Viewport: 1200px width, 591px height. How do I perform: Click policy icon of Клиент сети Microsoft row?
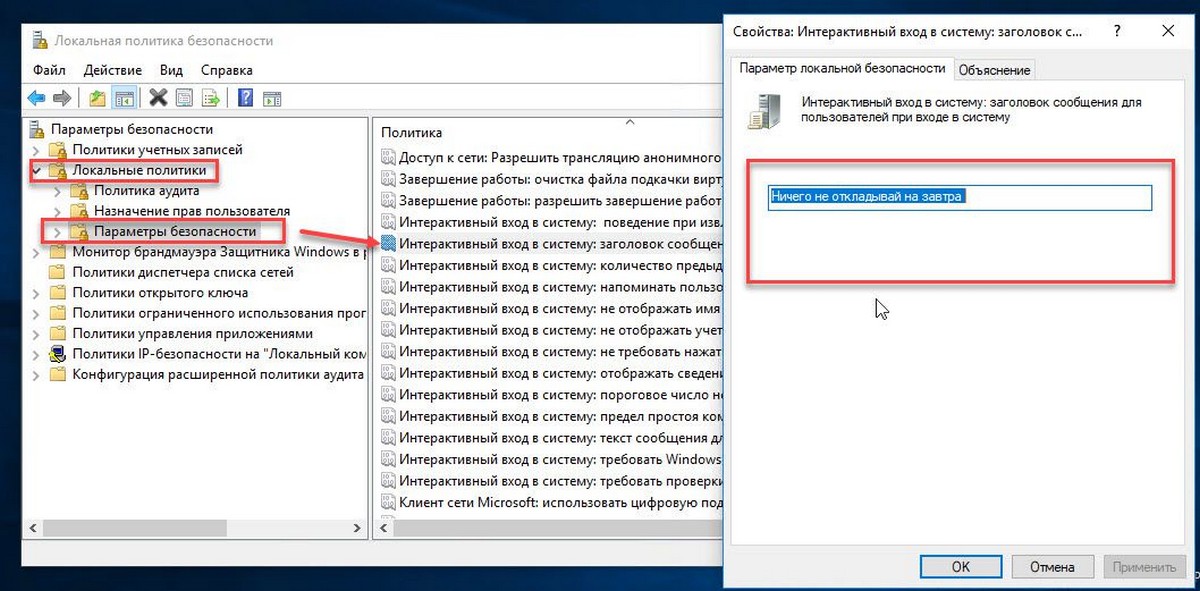(x=388, y=503)
